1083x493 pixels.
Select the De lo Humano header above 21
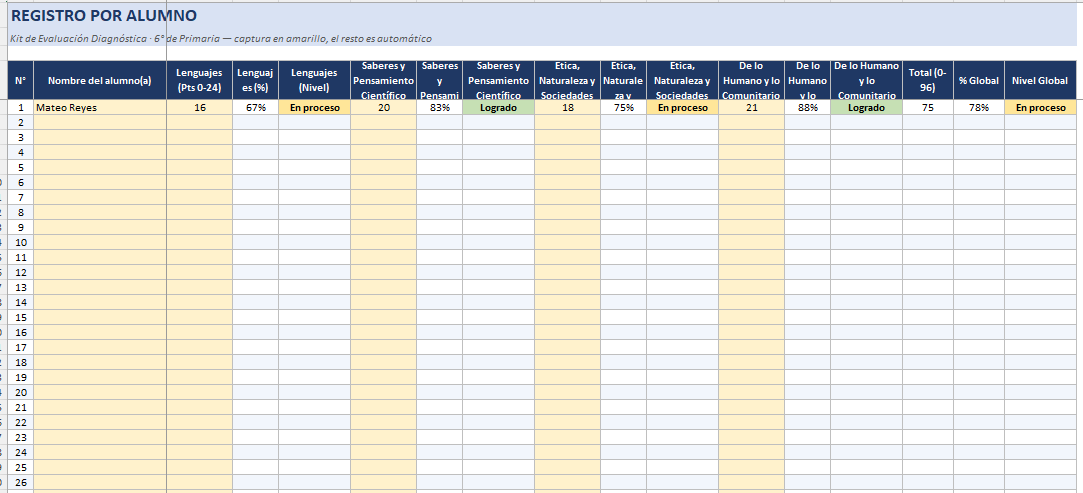(751, 80)
